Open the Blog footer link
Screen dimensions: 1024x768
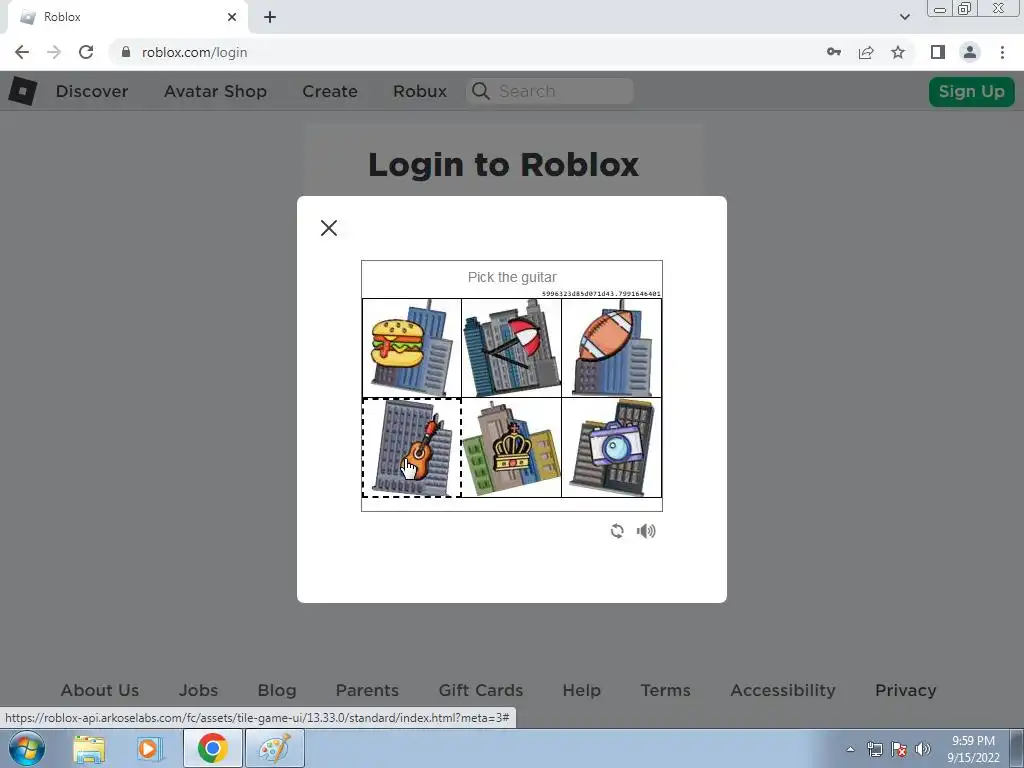[277, 690]
